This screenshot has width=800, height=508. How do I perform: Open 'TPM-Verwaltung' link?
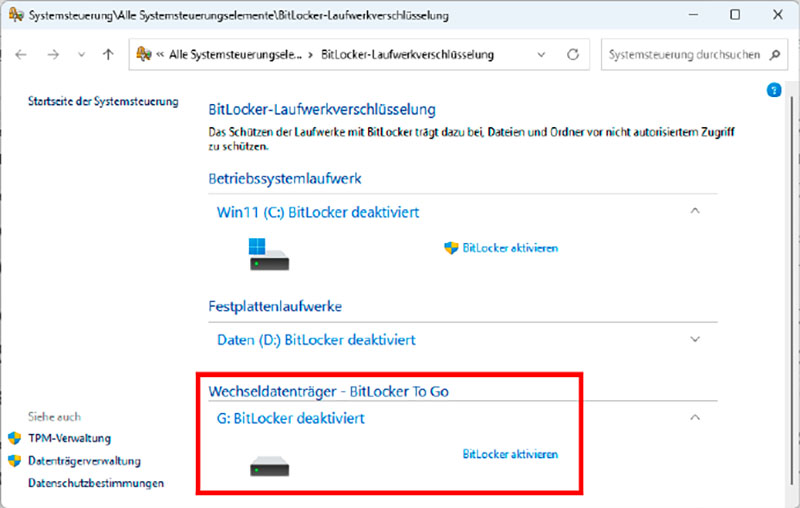(69, 438)
